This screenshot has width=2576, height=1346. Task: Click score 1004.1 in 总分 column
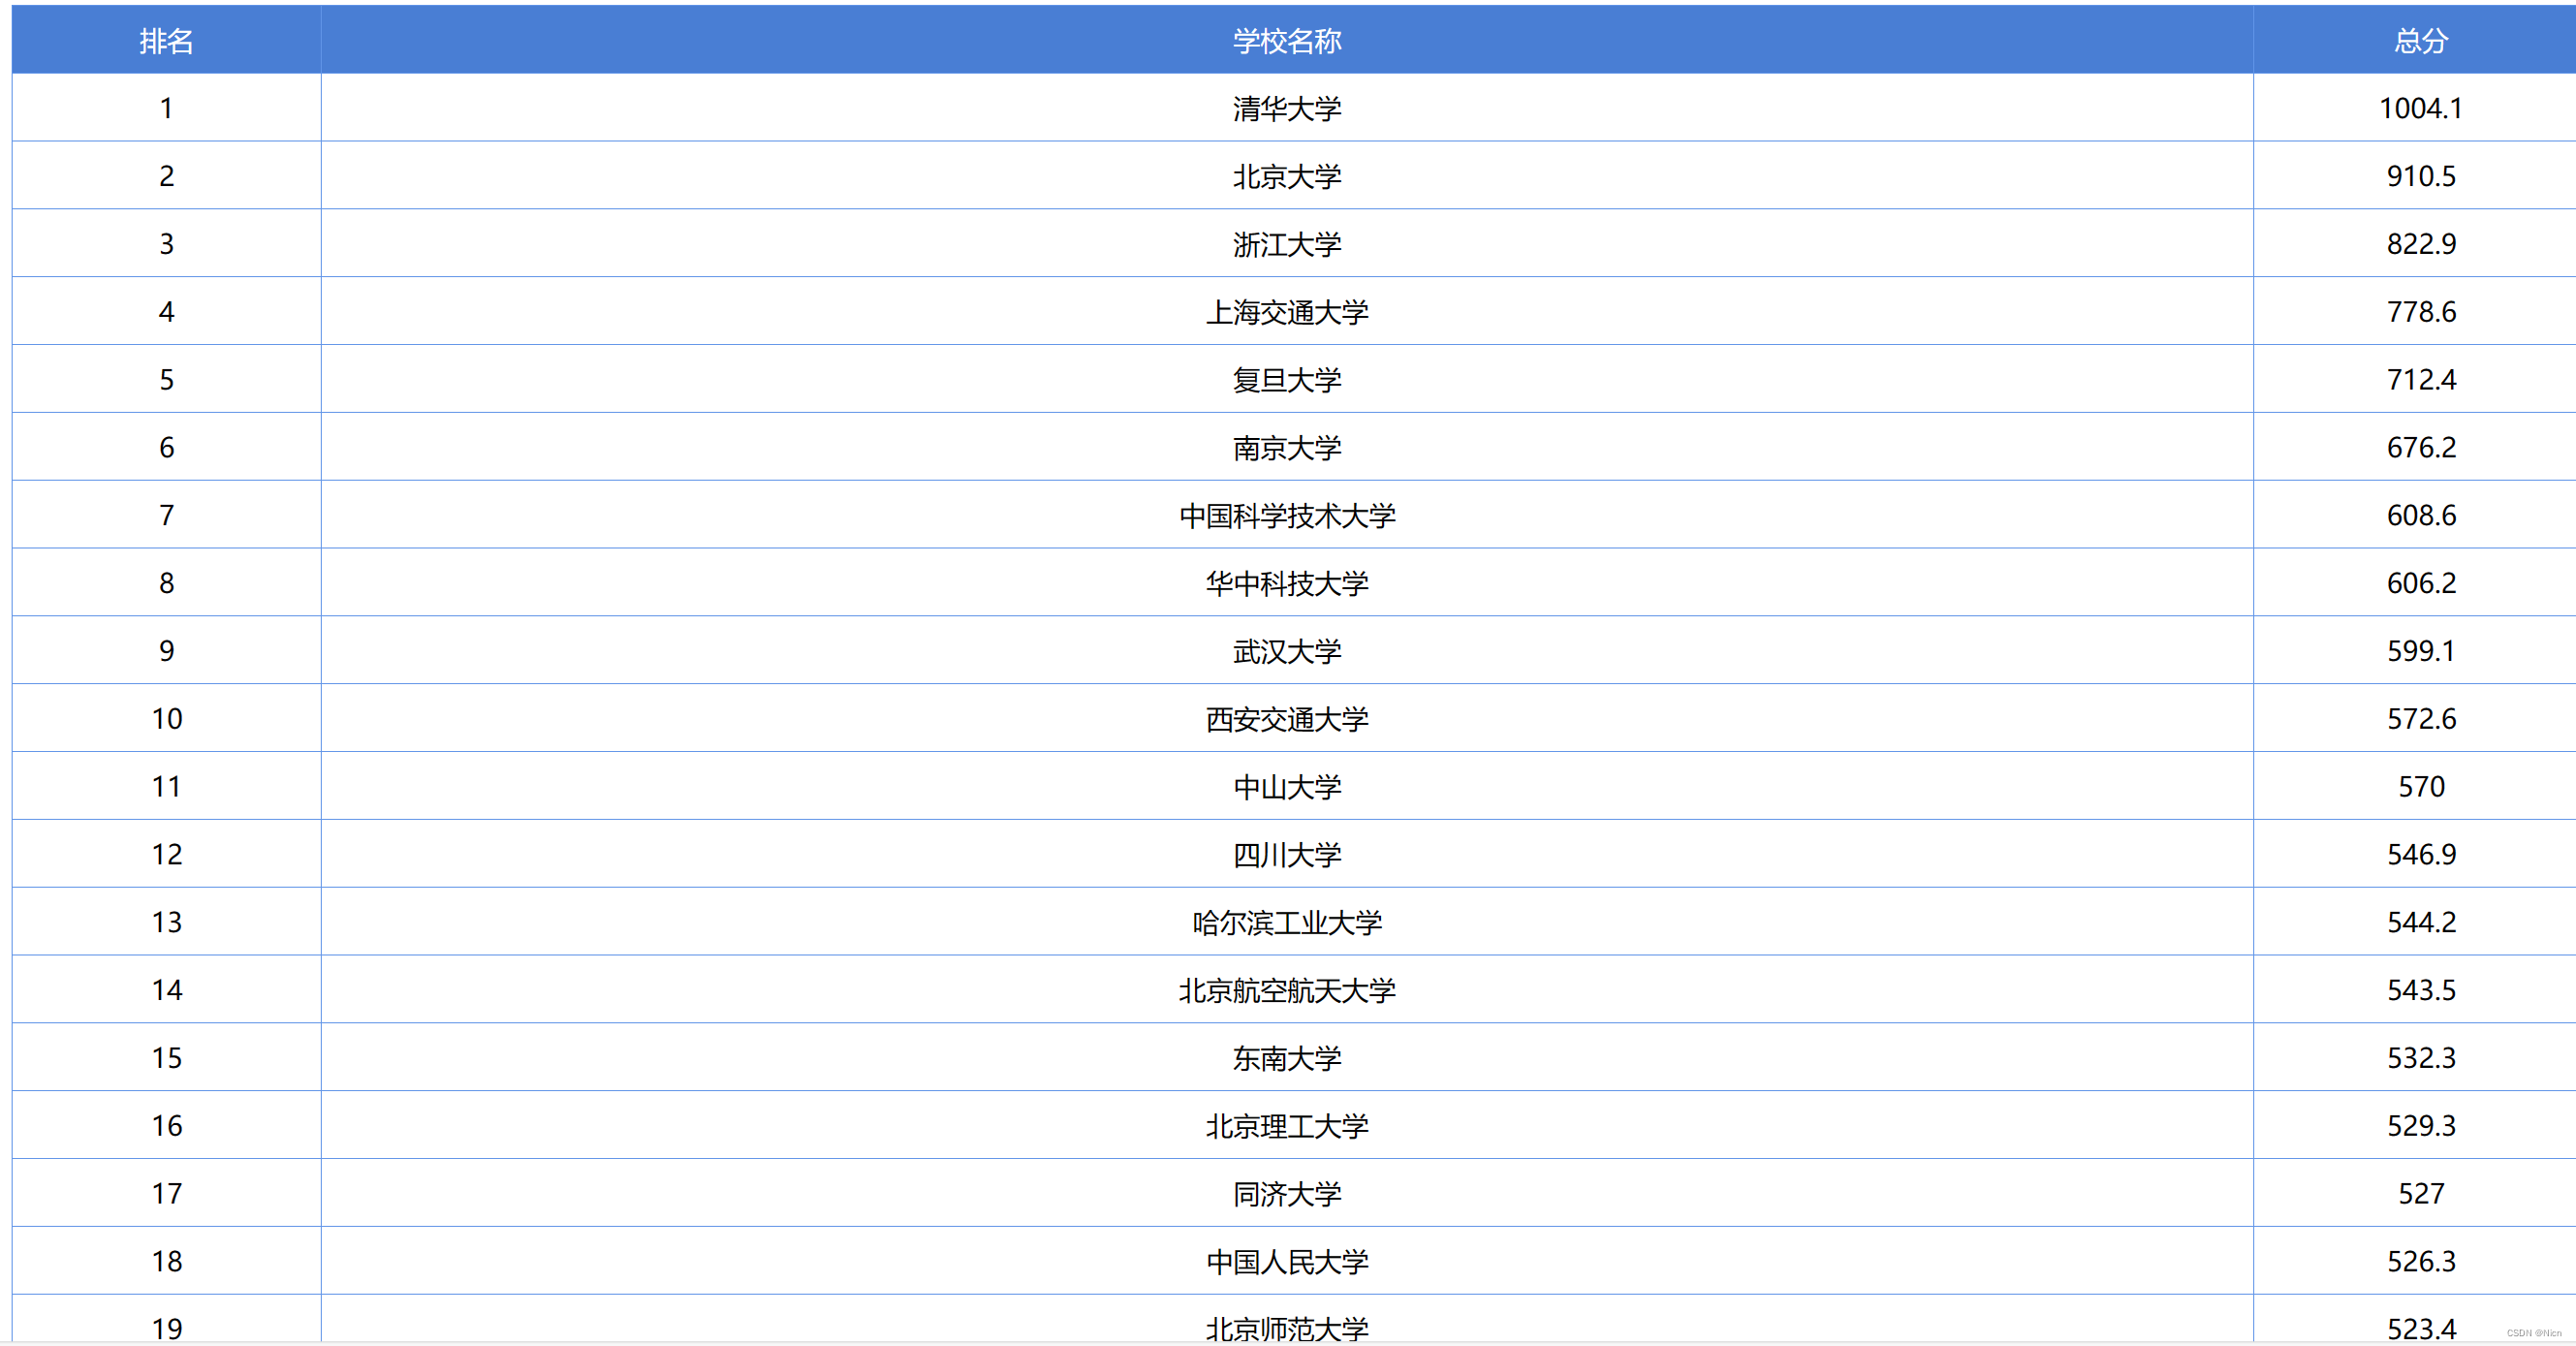click(2420, 108)
